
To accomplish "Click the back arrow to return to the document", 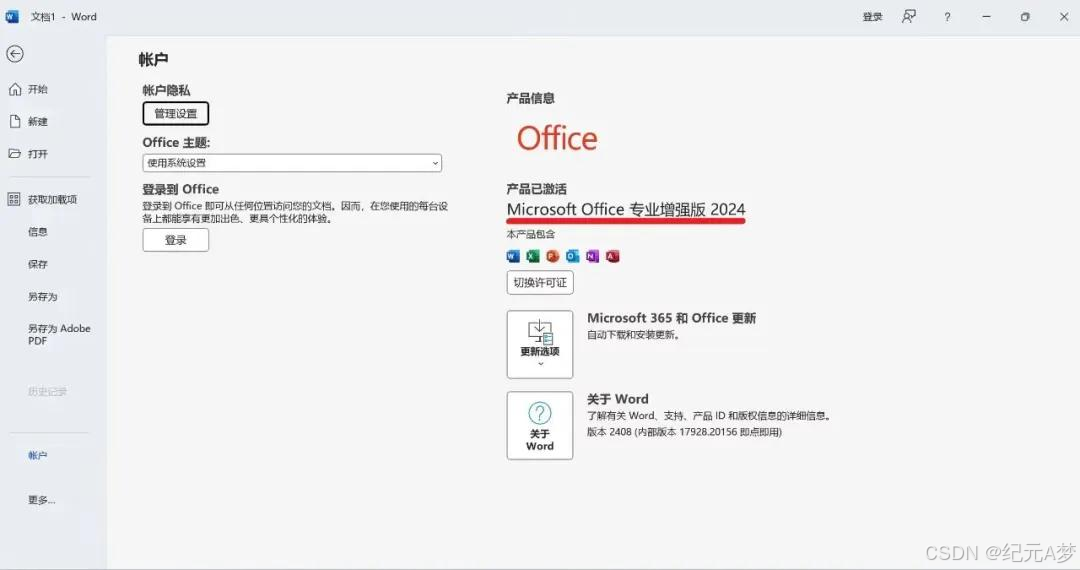I will tap(14, 54).
